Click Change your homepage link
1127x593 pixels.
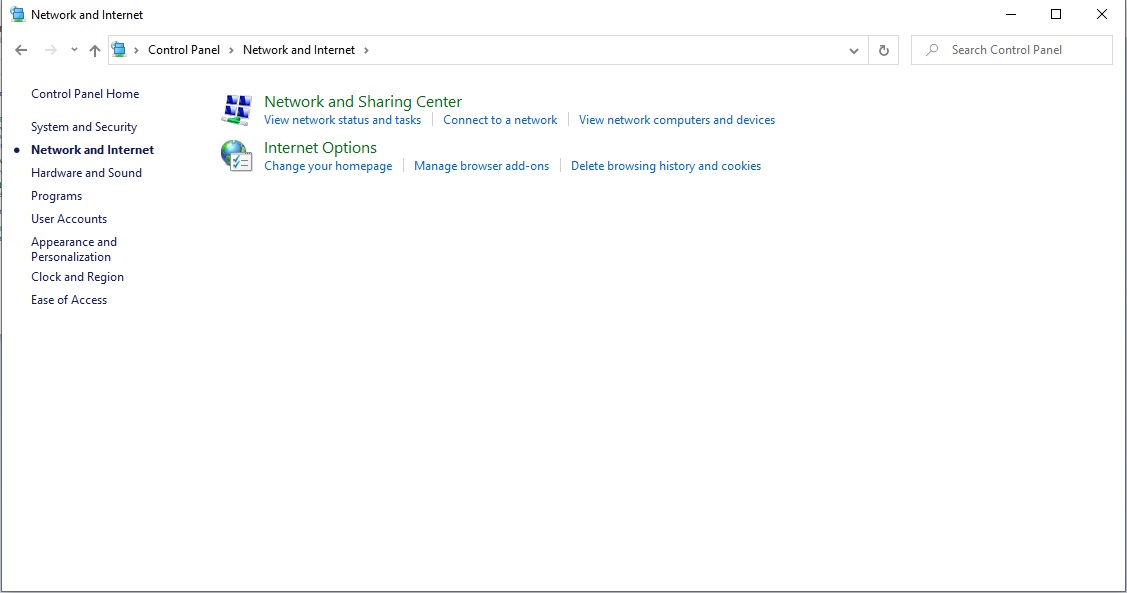tap(328, 166)
